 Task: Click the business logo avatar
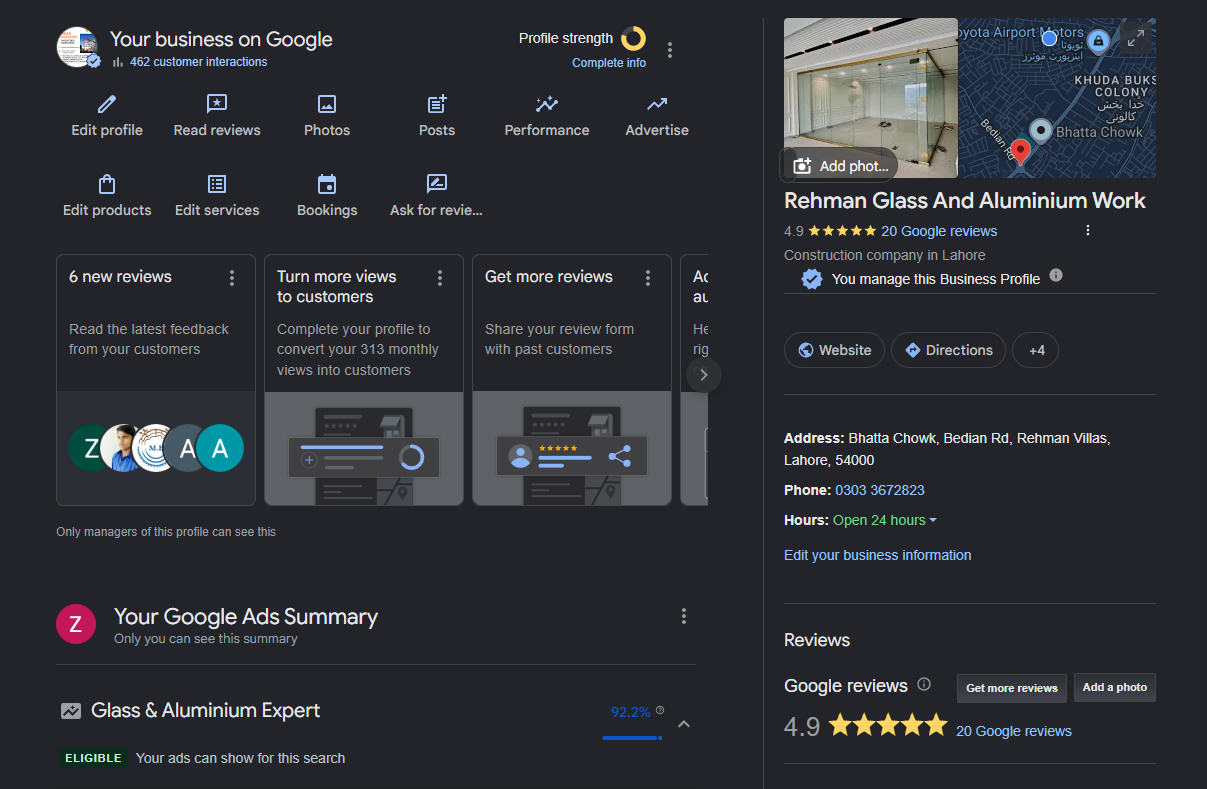[77, 47]
